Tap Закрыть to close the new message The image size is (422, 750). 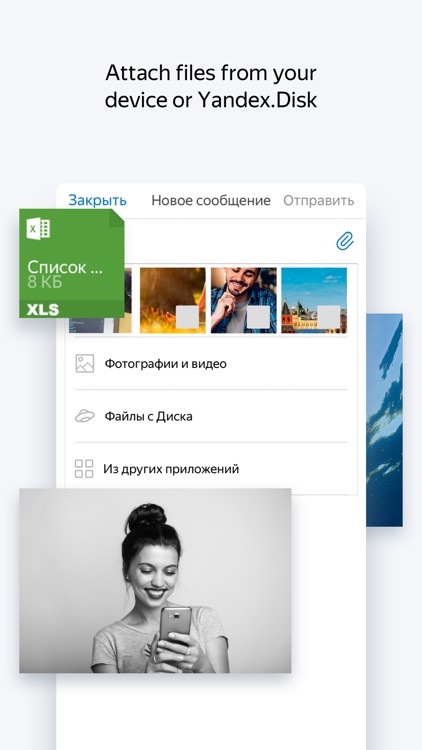(97, 200)
